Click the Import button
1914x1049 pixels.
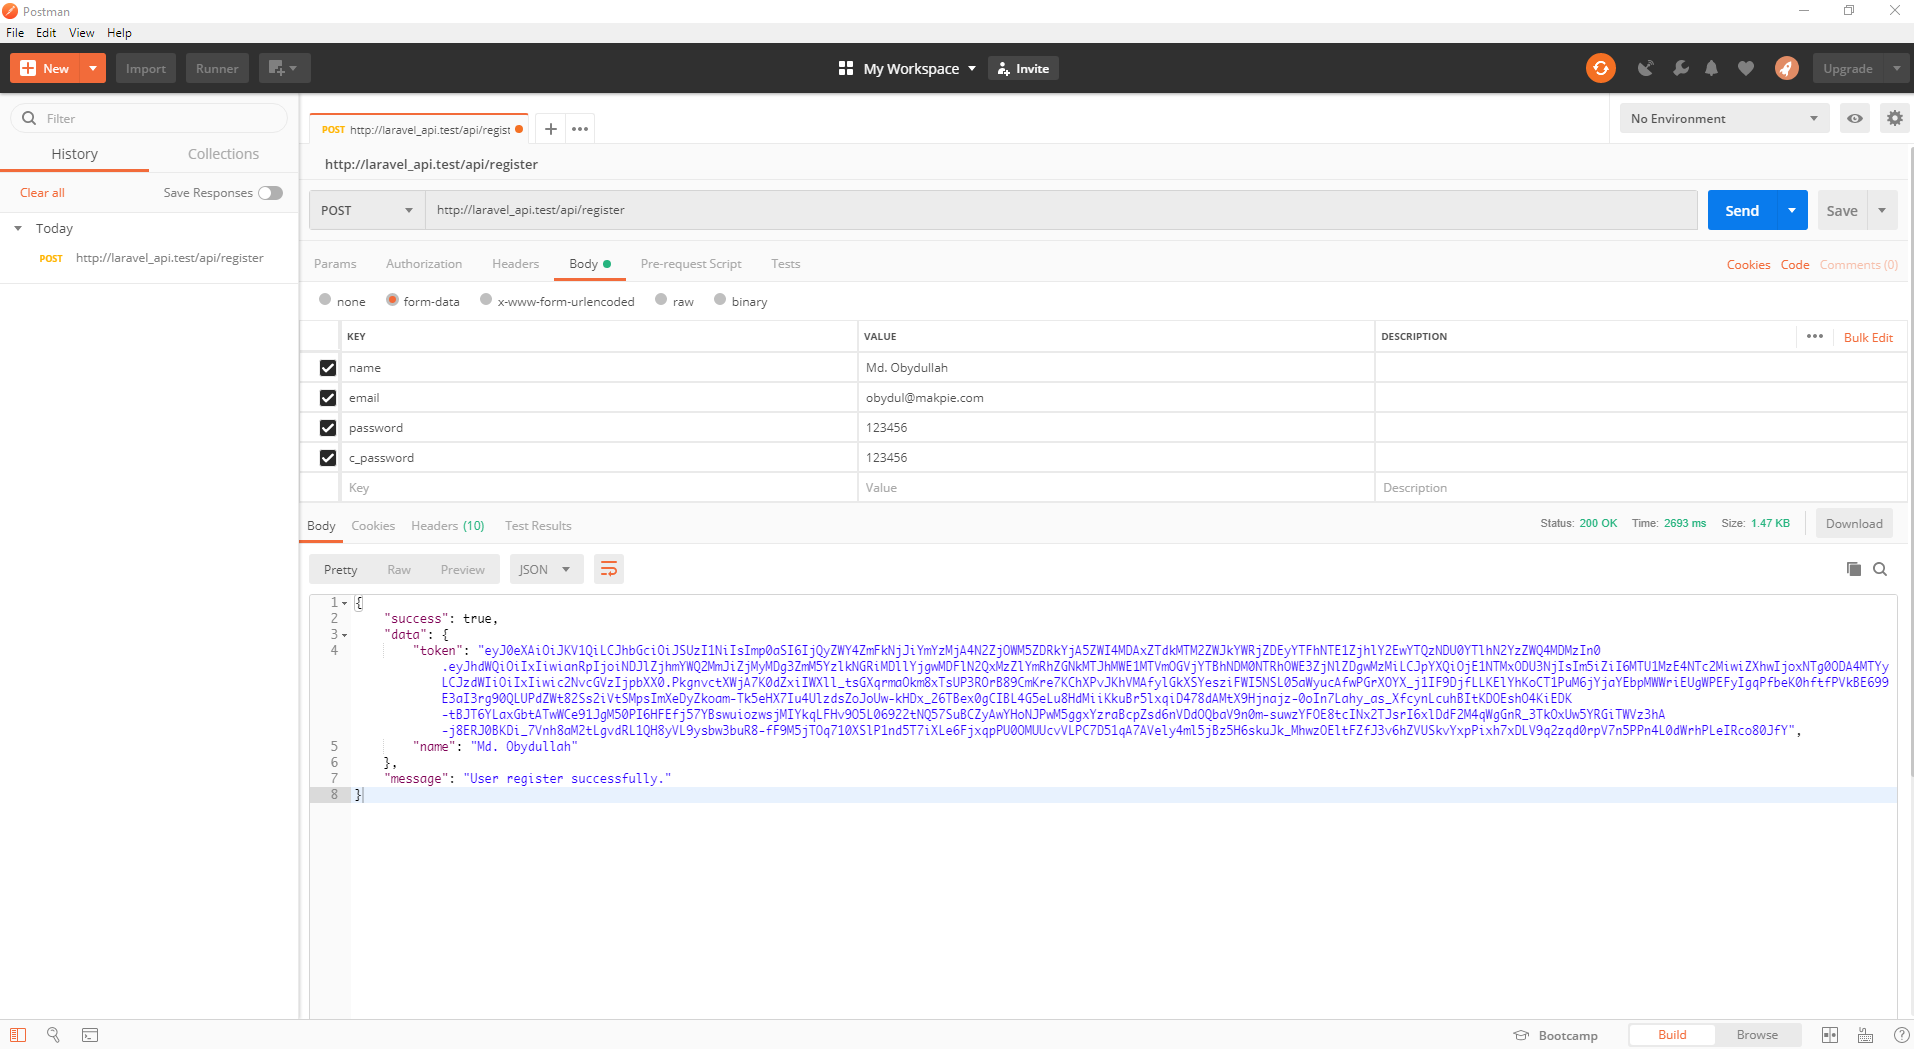146,68
